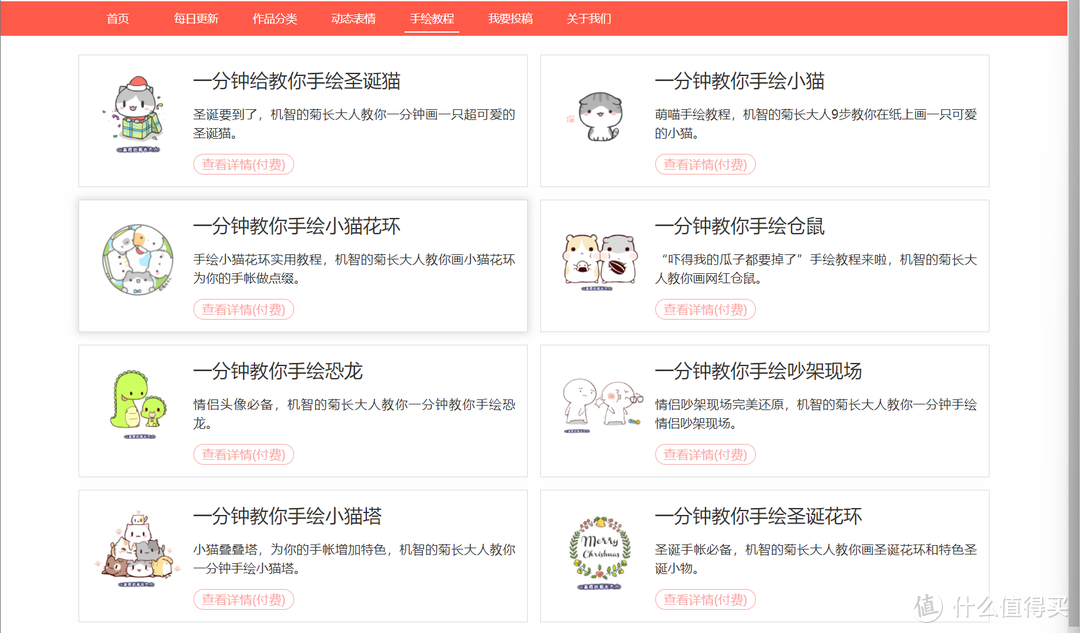Open the 关于我们 page

click(x=589, y=19)
